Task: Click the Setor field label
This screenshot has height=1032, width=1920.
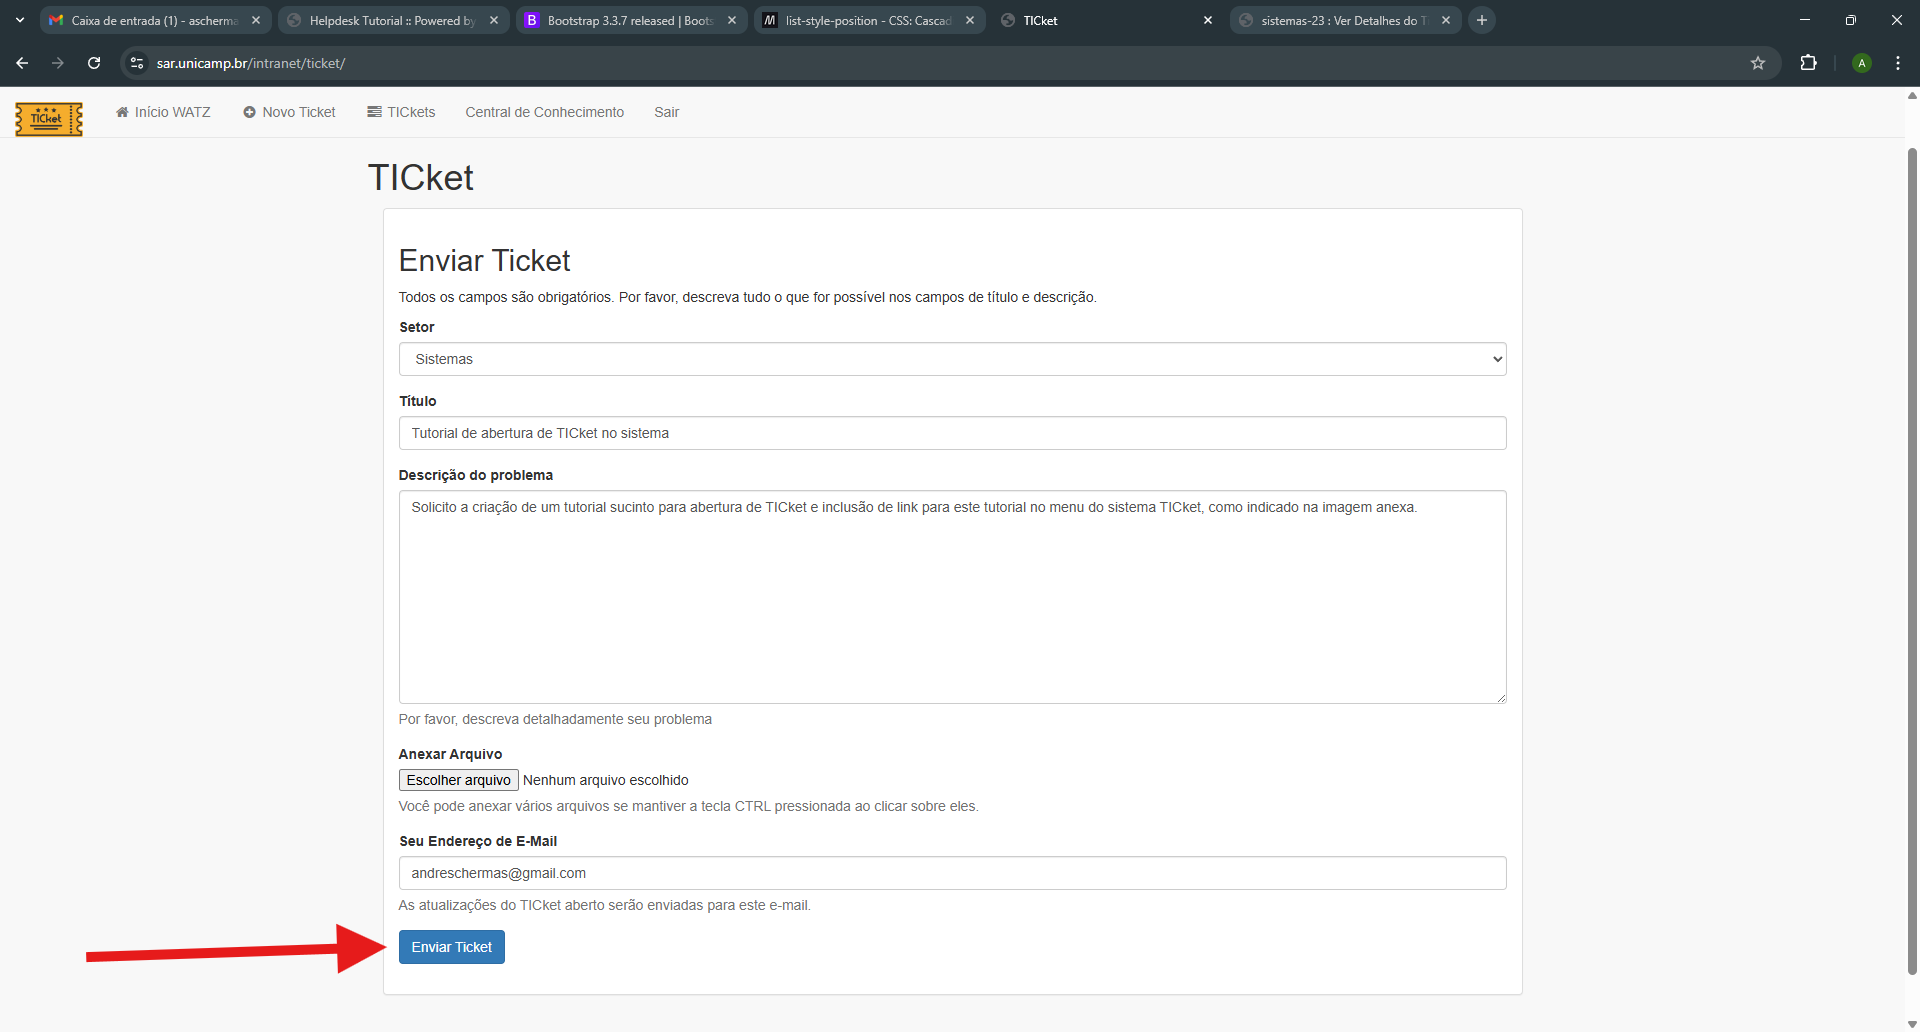Action: click(x=417, y=327)
